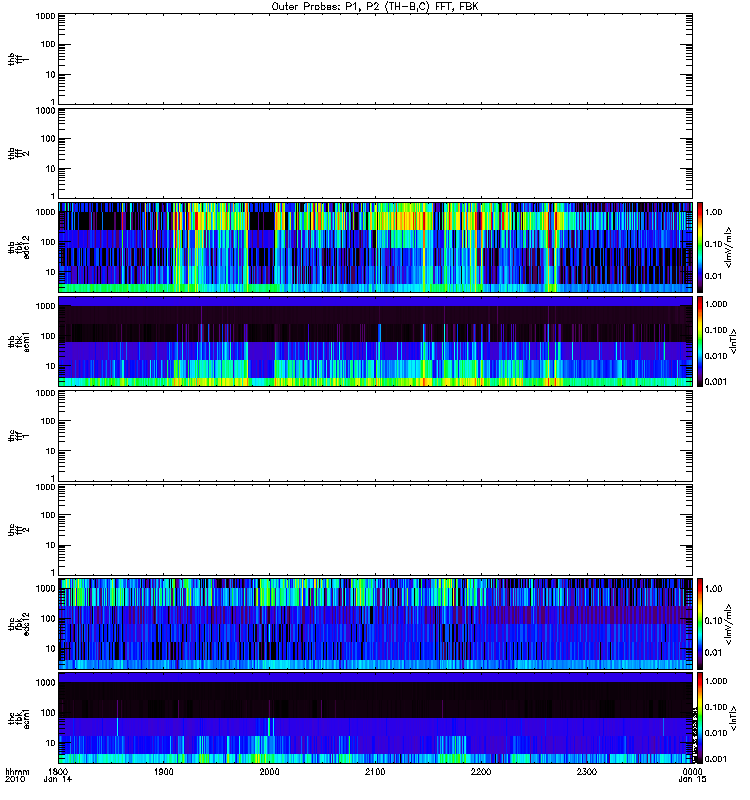Screen dimensions: 750x800
Task: Click the empty thb fff 1 plot area
Action: tap(376, 59)
